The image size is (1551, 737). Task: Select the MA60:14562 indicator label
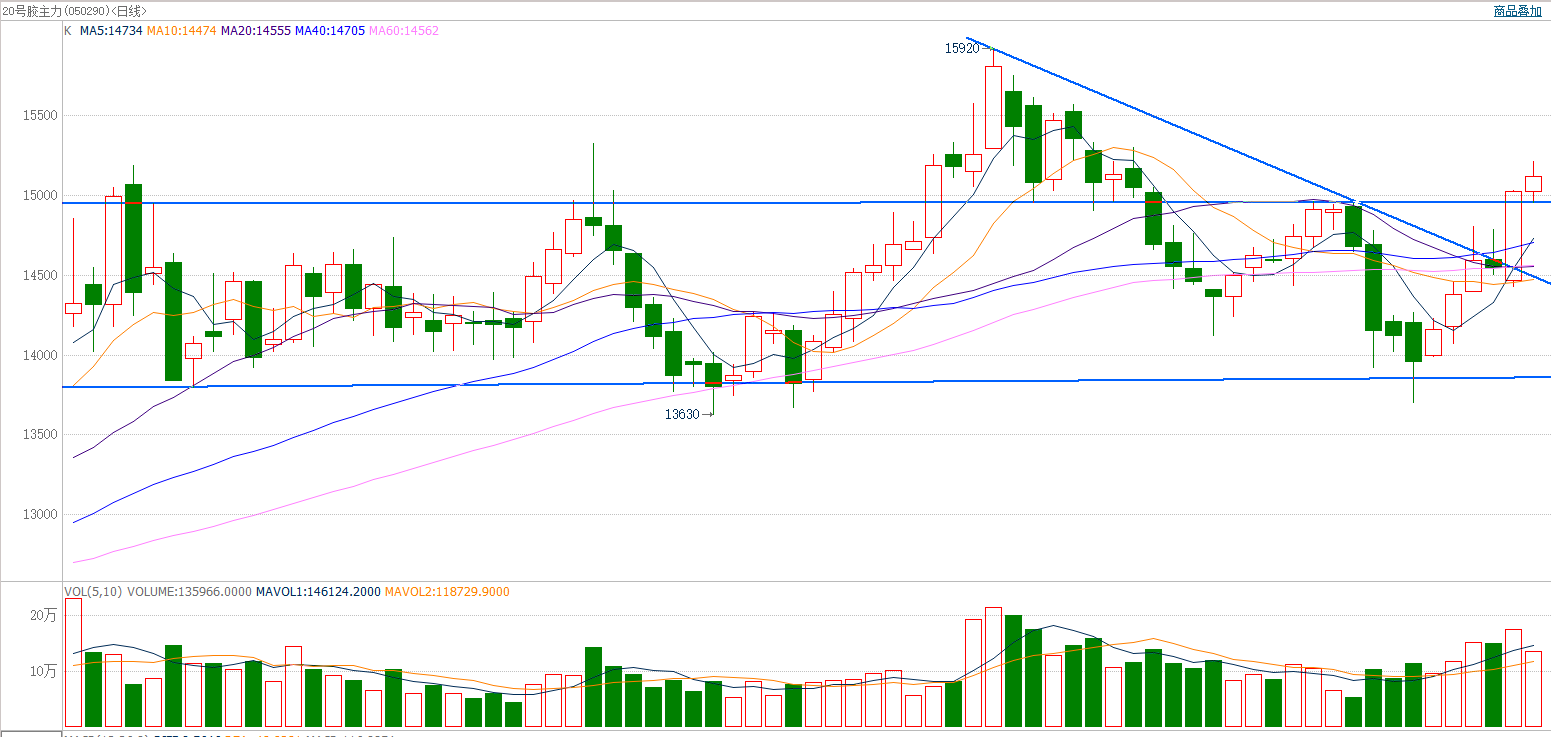coord(404,31)
